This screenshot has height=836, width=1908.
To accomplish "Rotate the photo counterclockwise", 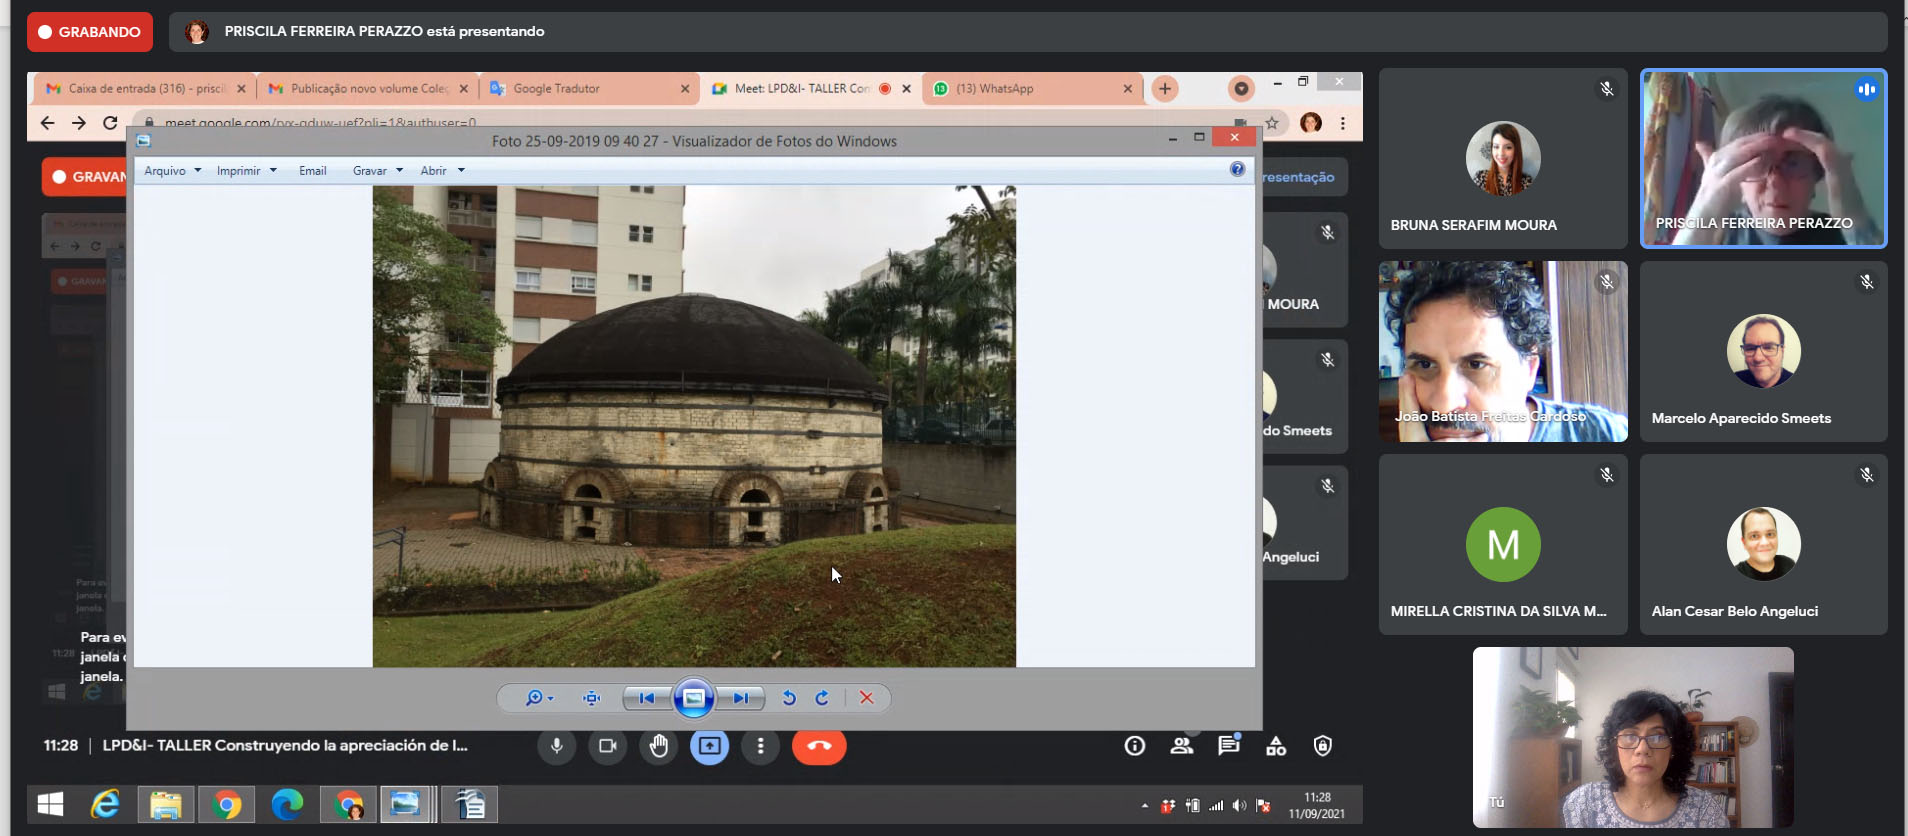I will pyautogui.click(x=789, y=698).
